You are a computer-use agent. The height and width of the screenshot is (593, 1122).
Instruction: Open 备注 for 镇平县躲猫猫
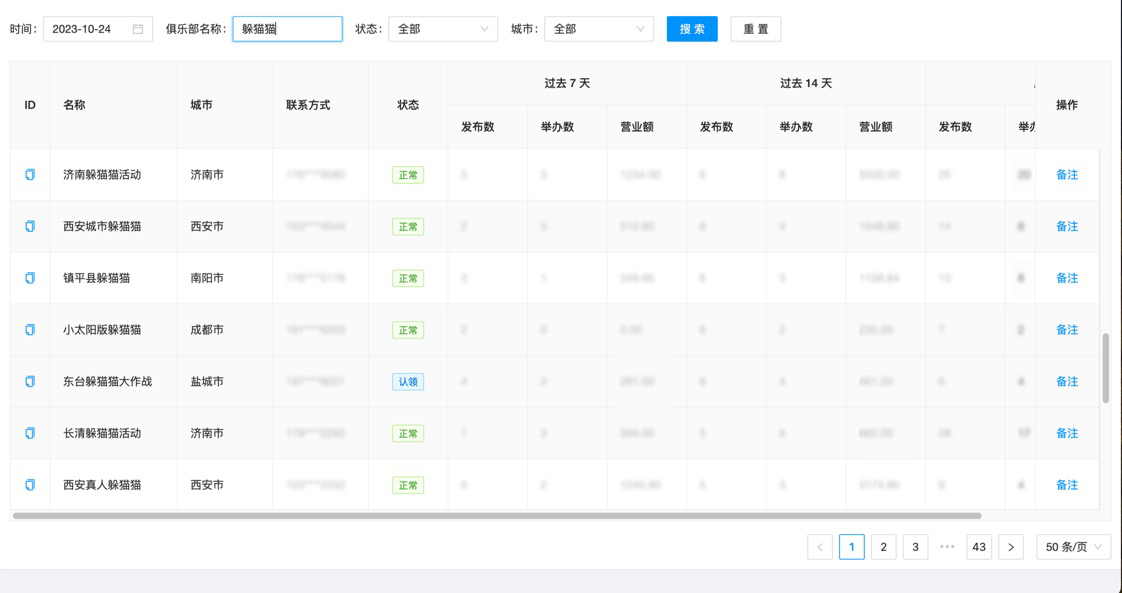[x=1067, y=278]
